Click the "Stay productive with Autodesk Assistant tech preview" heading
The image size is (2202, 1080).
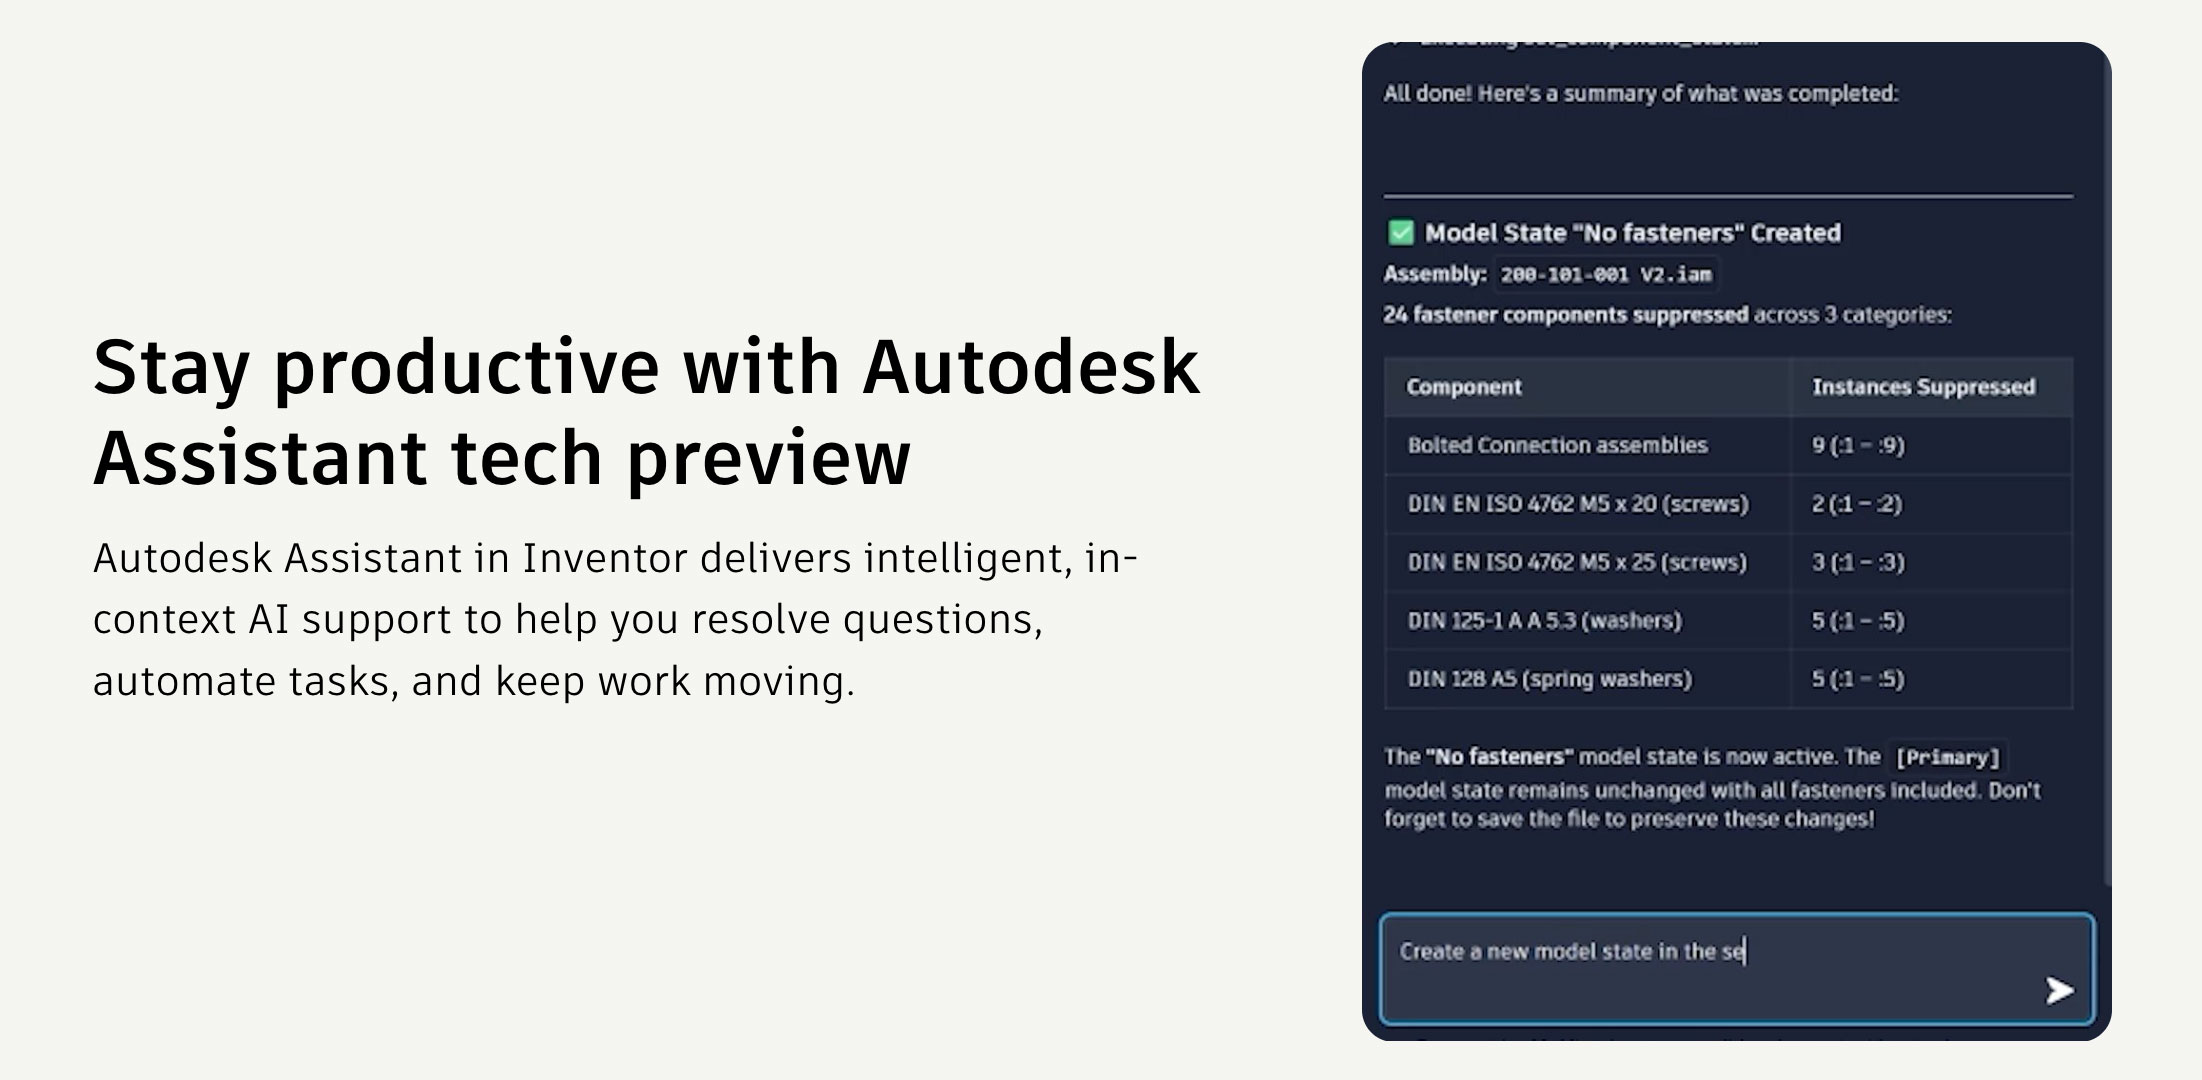pyautogui.click(x=647, y=411)
